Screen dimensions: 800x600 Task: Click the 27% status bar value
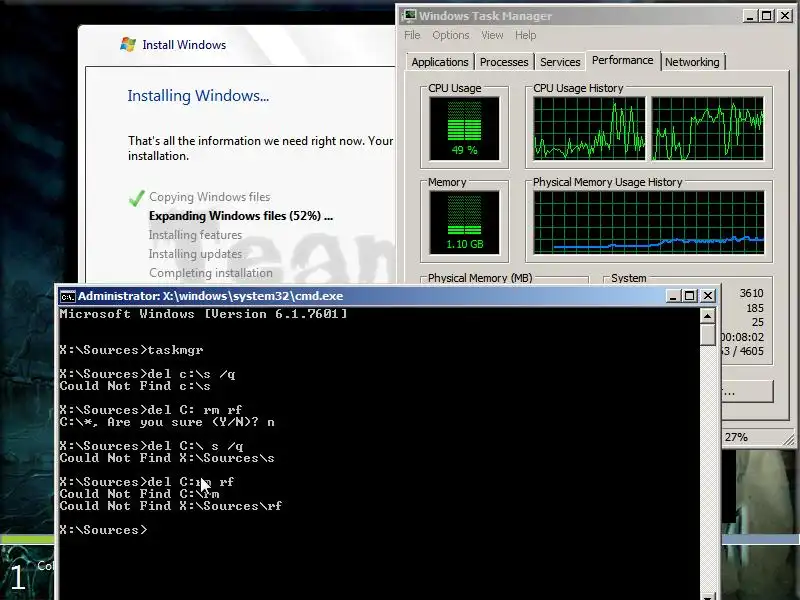point(736,437)
